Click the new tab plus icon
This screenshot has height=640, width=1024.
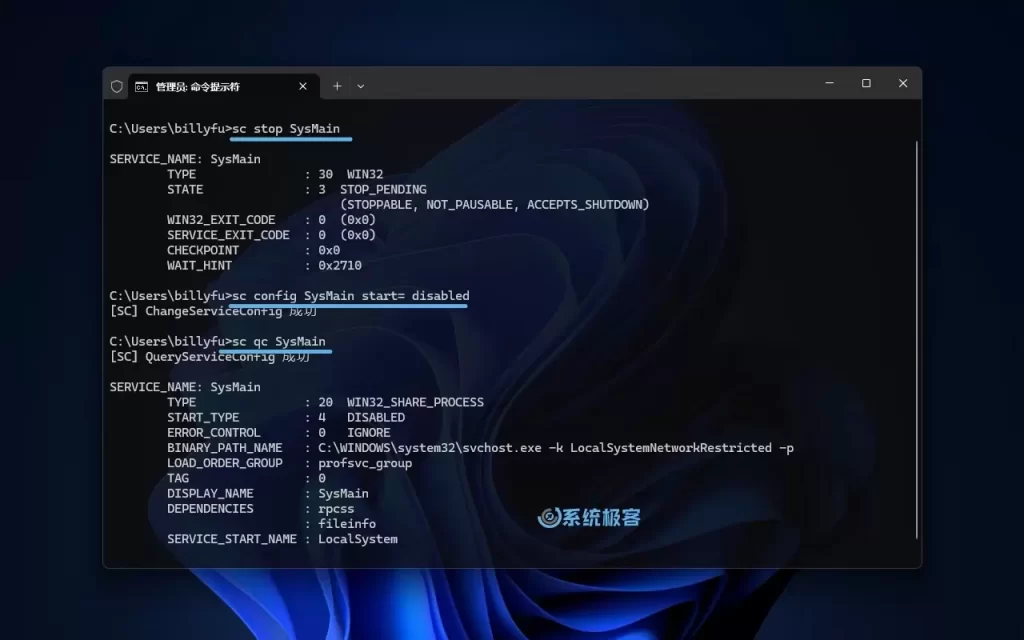click(x=337, y=86)
